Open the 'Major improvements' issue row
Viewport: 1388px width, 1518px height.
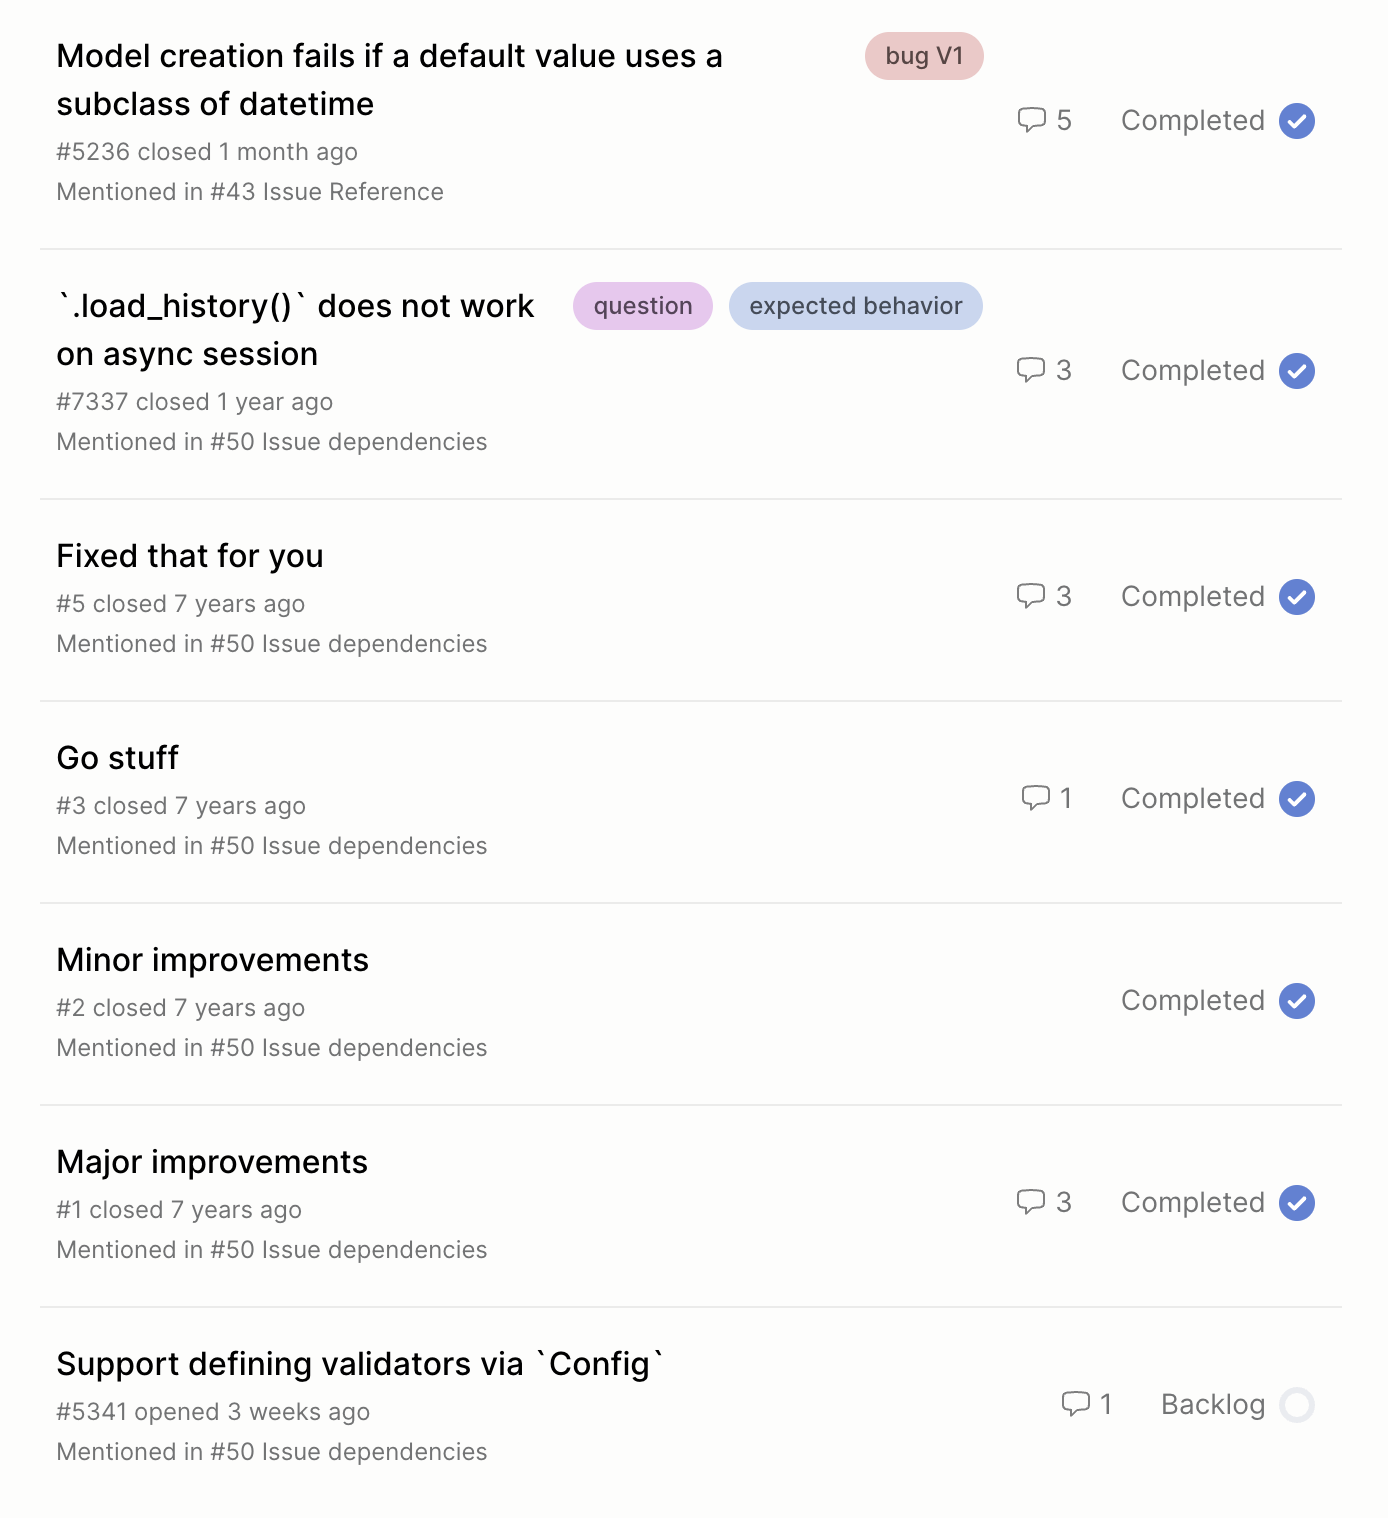click(x=212, y=1162)
